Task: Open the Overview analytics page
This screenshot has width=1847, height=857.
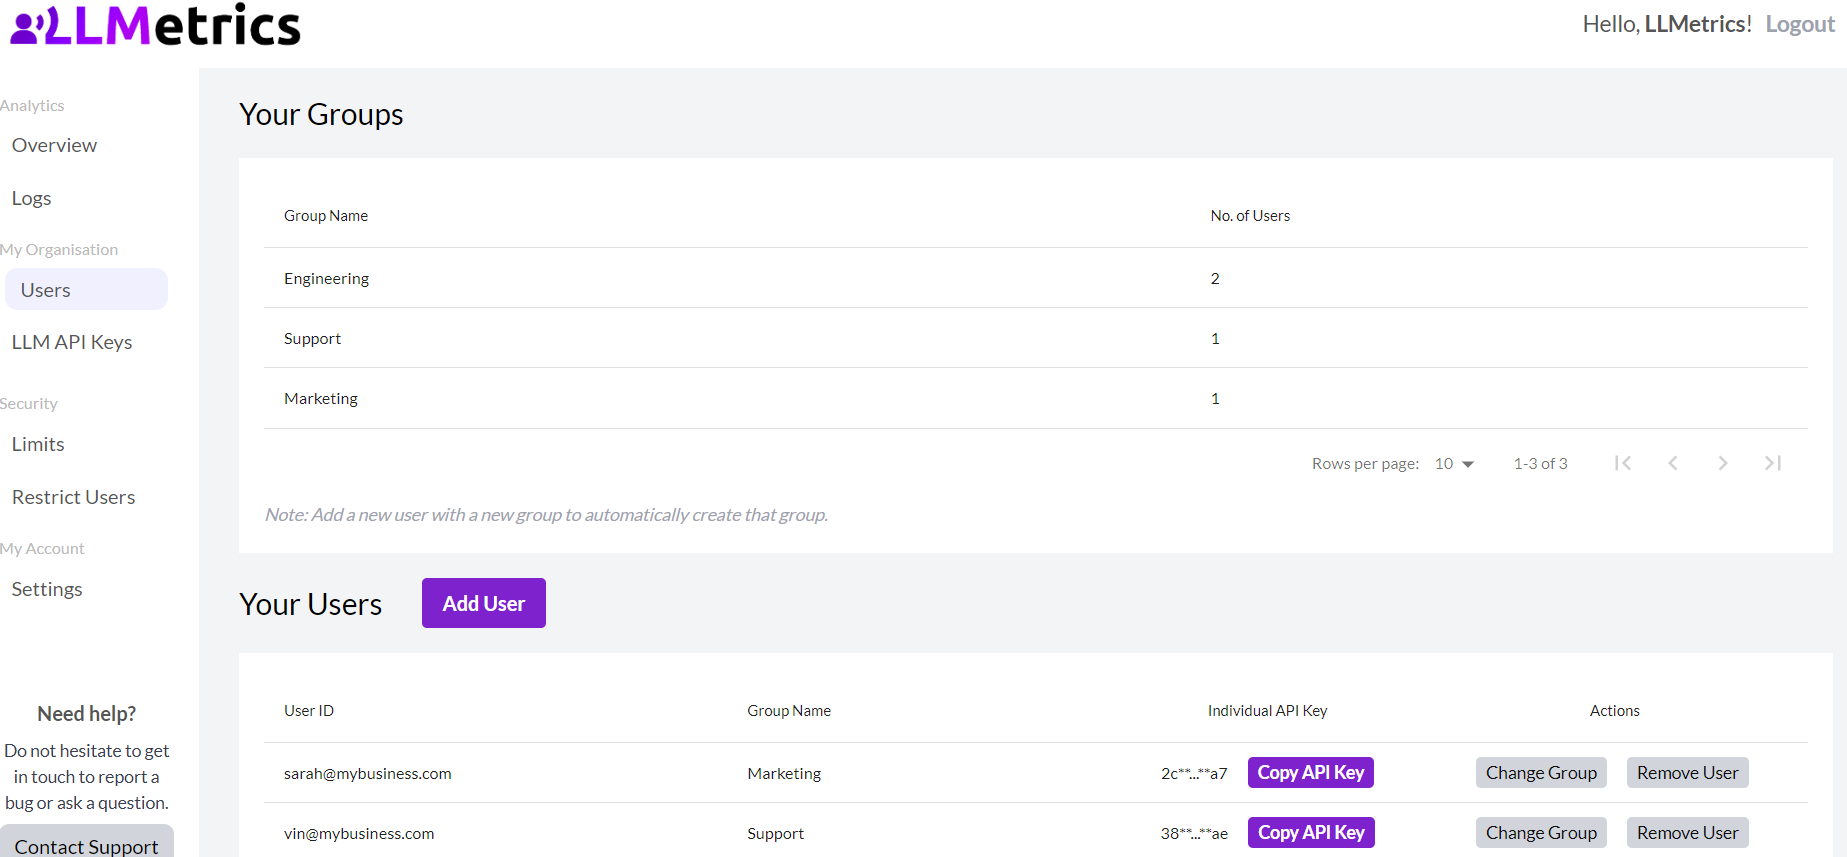Action: (55, 146)
